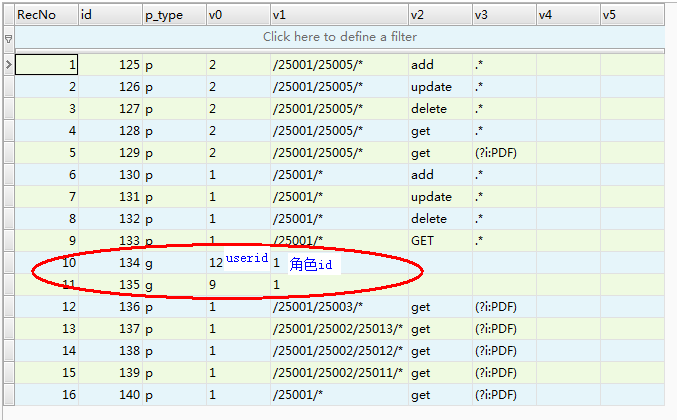The width and height of the screenshot is (677, 420).
Task: Click the 'delete' cell in row id 127
Action: tap(440, 109)
